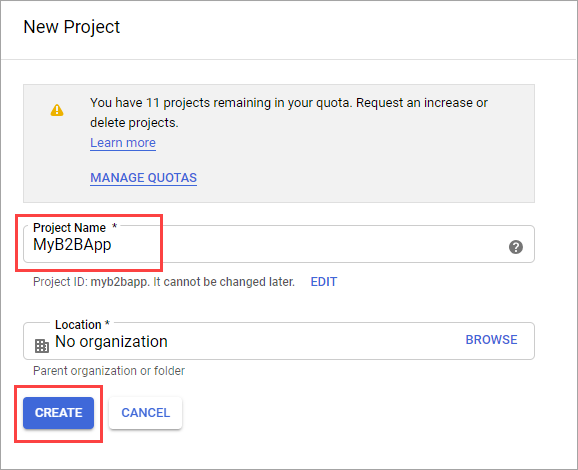The image size is (578, 470).
Task: Click EDIT to change project ID
Action: [324, 282]
